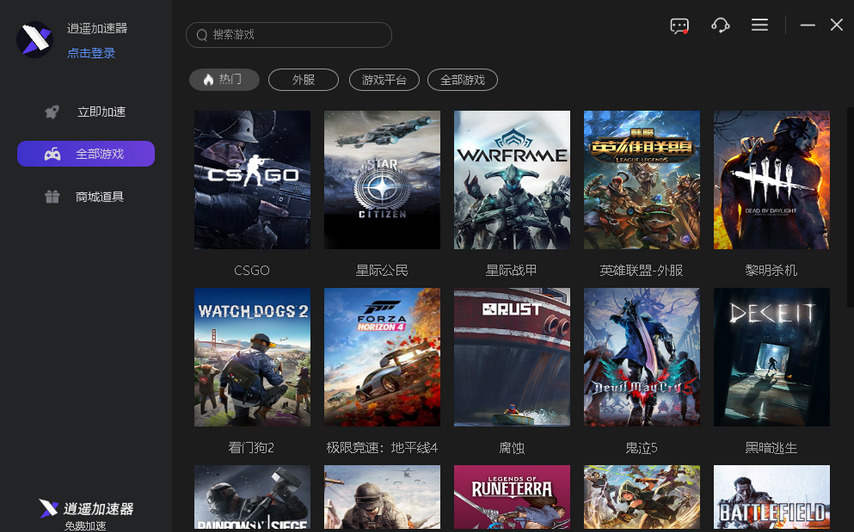Image resolution: width=854 pixels, height=532 pixels.
Task: Click the 逍遥加速器 logo avatar
Action: pos(35,40)
